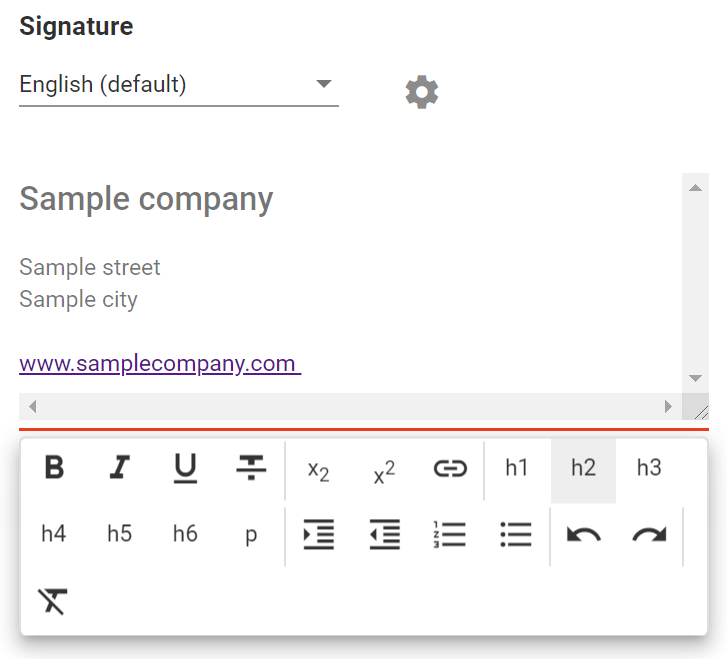Viewport: 727px width, 659px height.
Task: Click scroll down arrow in signature editor
Action: [x=695, y=378]
